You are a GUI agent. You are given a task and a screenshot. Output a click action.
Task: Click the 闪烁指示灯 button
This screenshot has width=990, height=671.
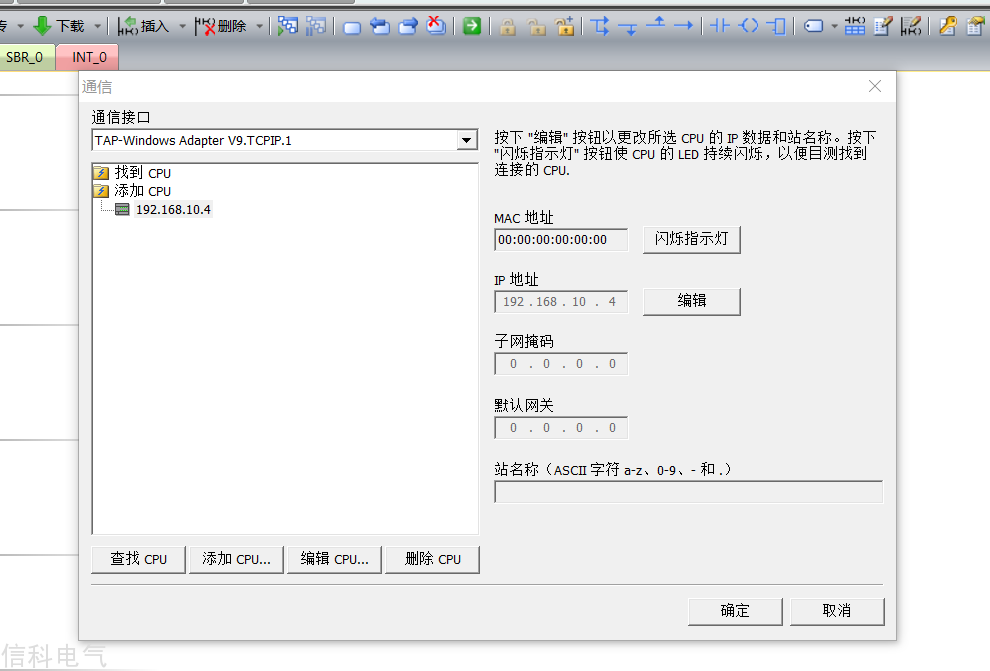pyautogui.click(x=691, y=239)
